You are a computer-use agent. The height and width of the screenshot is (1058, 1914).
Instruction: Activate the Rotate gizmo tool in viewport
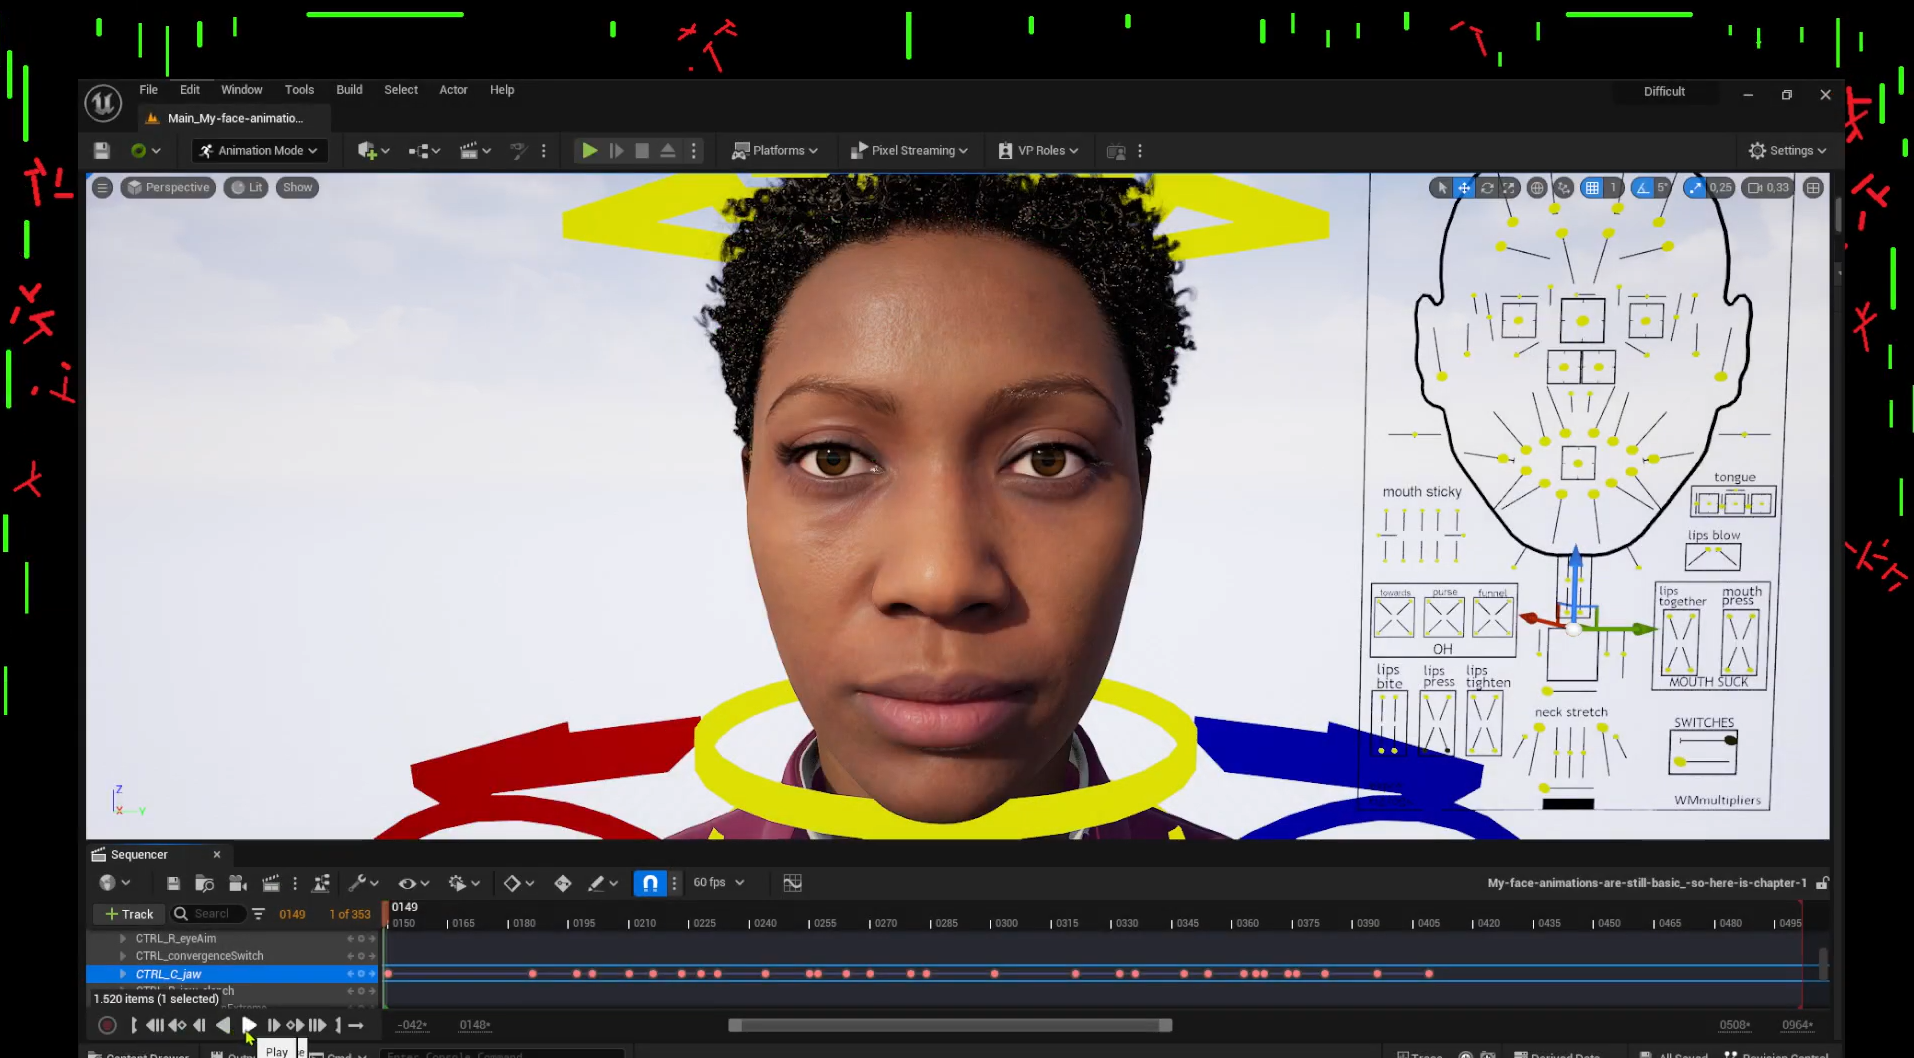click(x=1487, y=188)
